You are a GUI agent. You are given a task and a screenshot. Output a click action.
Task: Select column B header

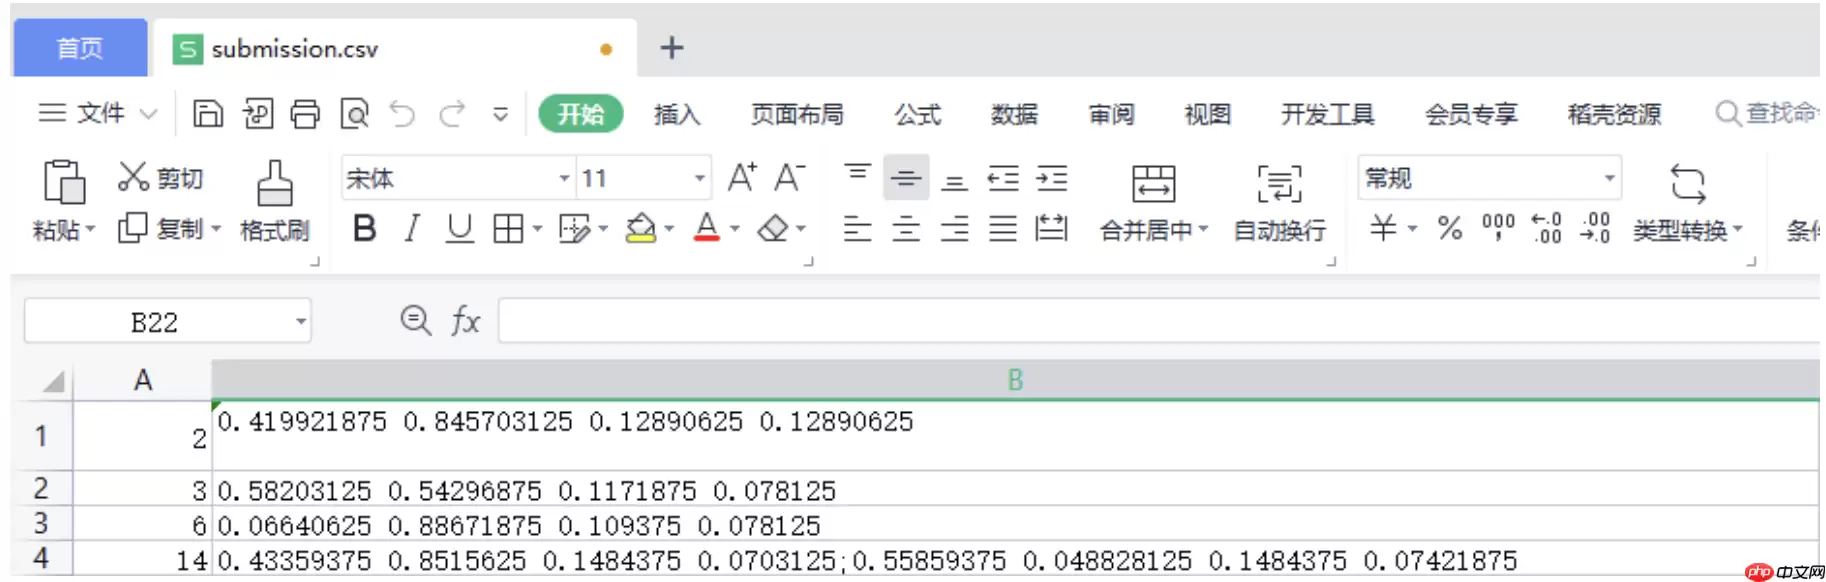[1015, 380]
